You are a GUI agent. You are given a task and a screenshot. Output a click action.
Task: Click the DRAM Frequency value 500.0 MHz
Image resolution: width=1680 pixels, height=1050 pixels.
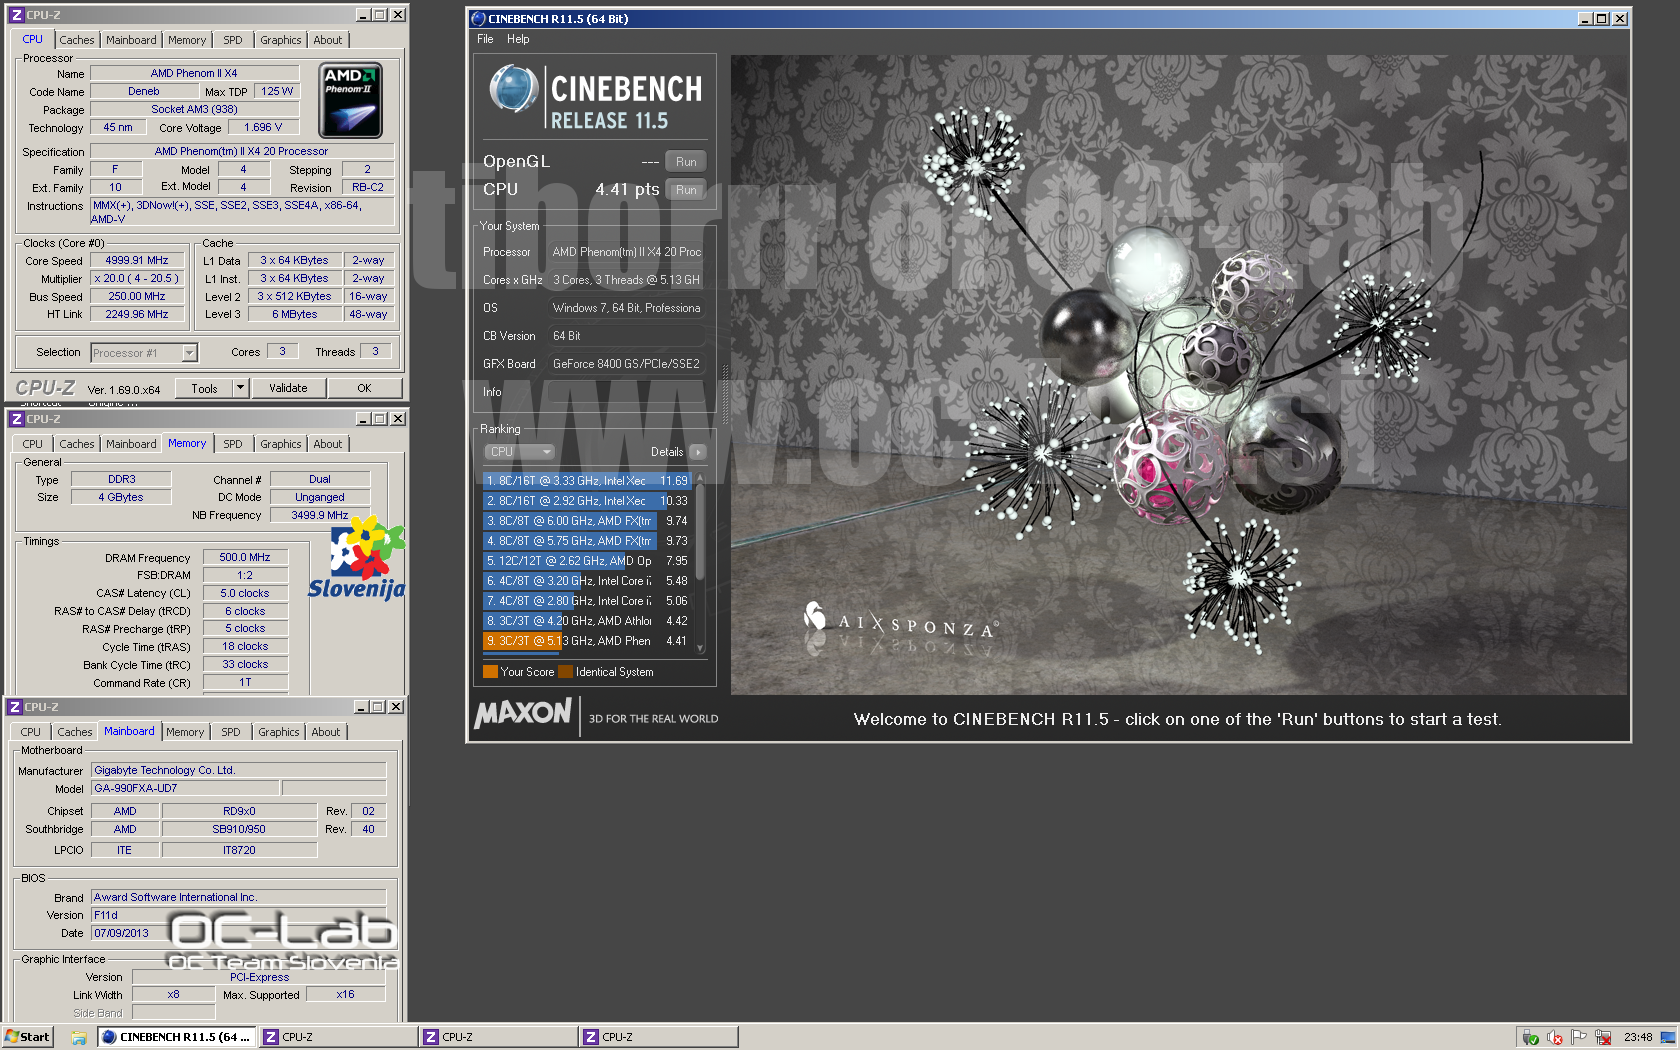point(245,557)
